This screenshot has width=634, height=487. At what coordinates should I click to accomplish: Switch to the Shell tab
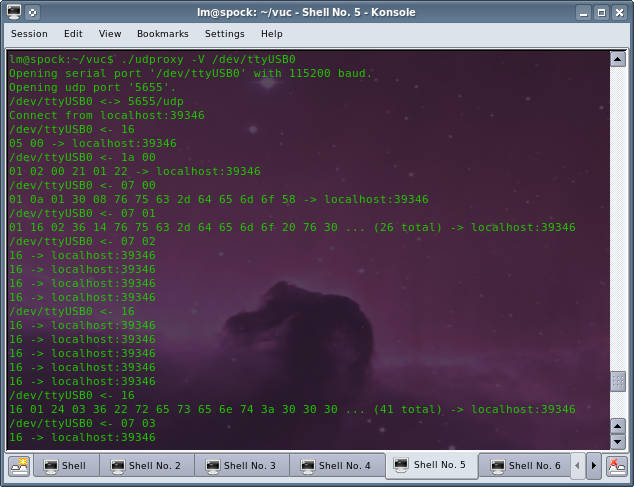[66, 466]
